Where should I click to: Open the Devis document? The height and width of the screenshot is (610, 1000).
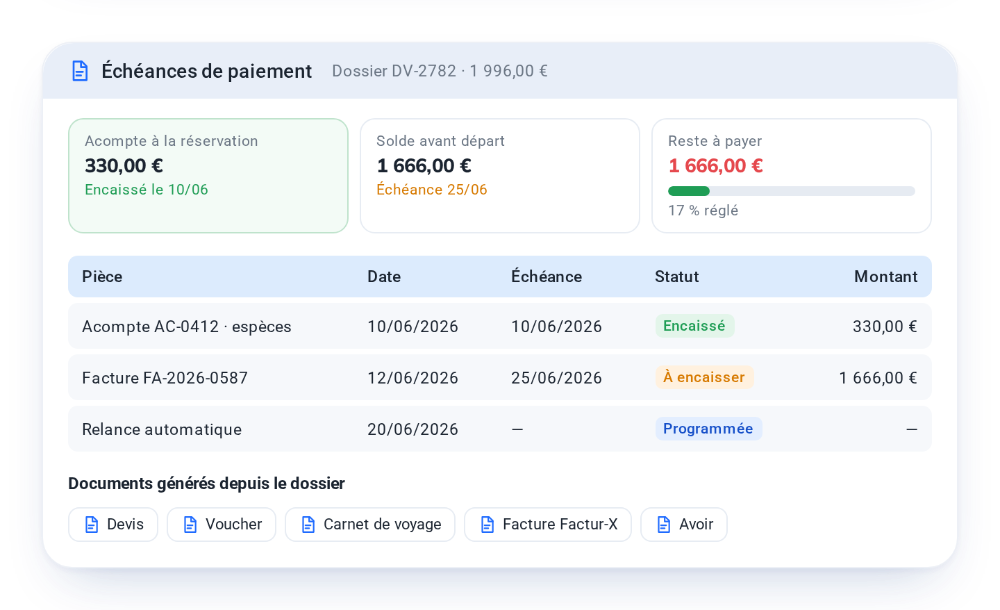coord(113,524)
